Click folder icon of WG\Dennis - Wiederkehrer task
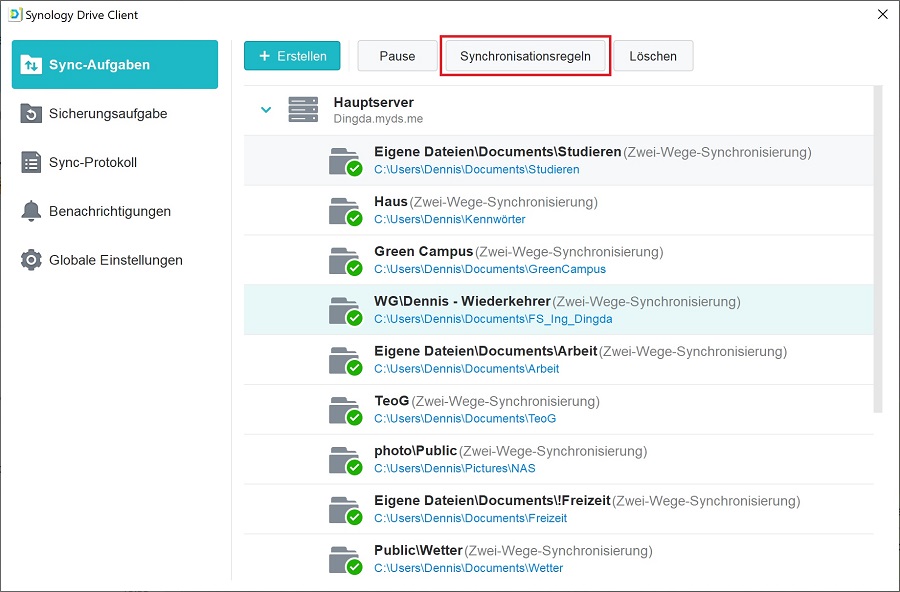 click(x=346, y=311)
